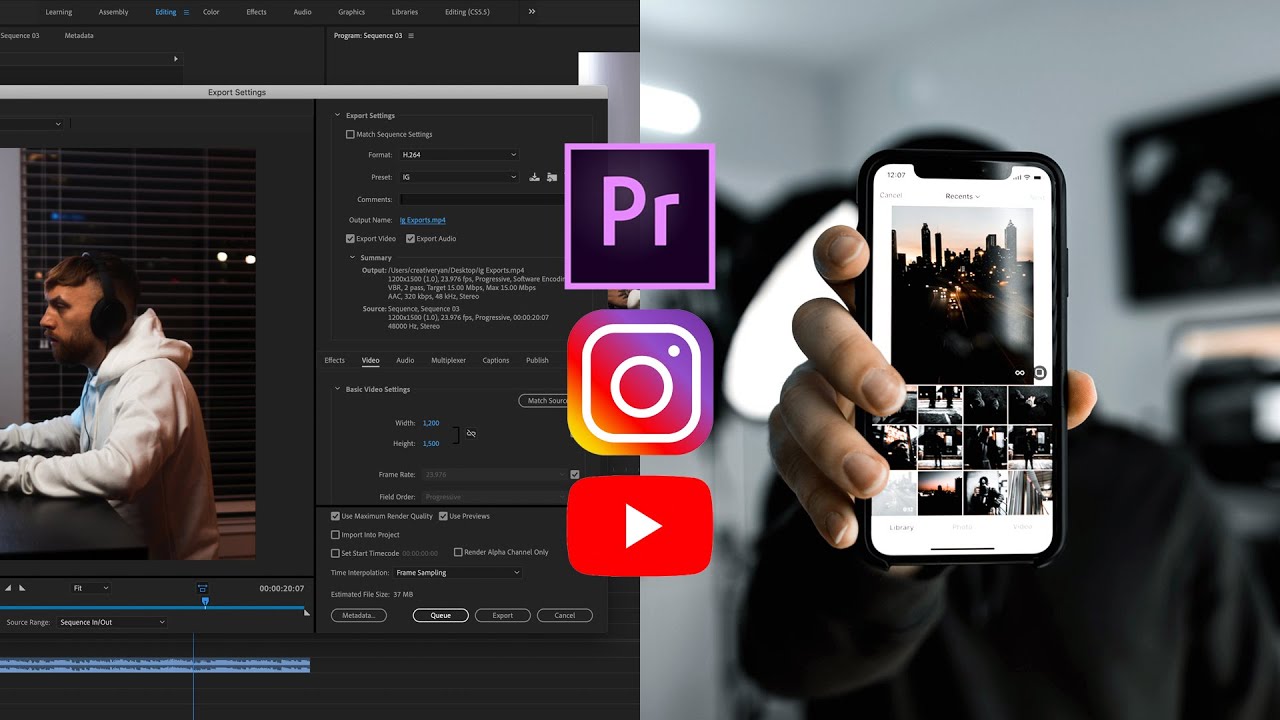1280x720 pixels.
Task: Select the Video export tab
Action: coord(370,360)
